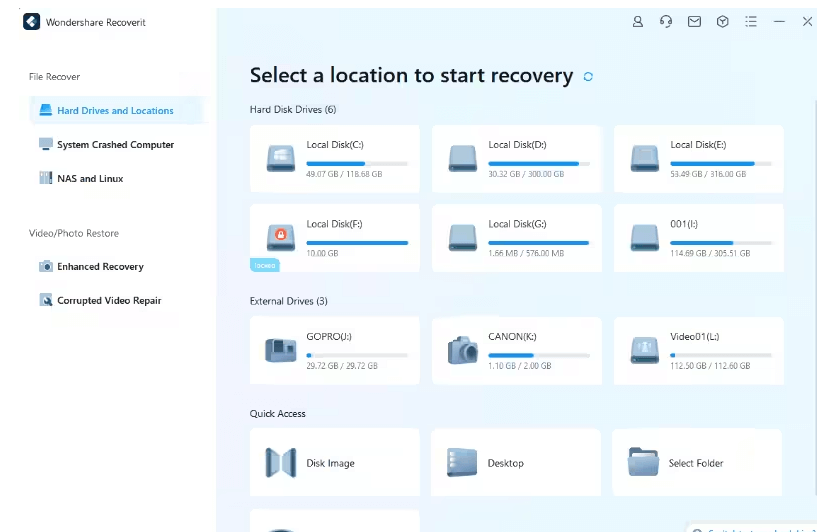The width and height of the screenshot is (817, 532).
Task: Select the 001(I:) drive icon
Action: 645,238
